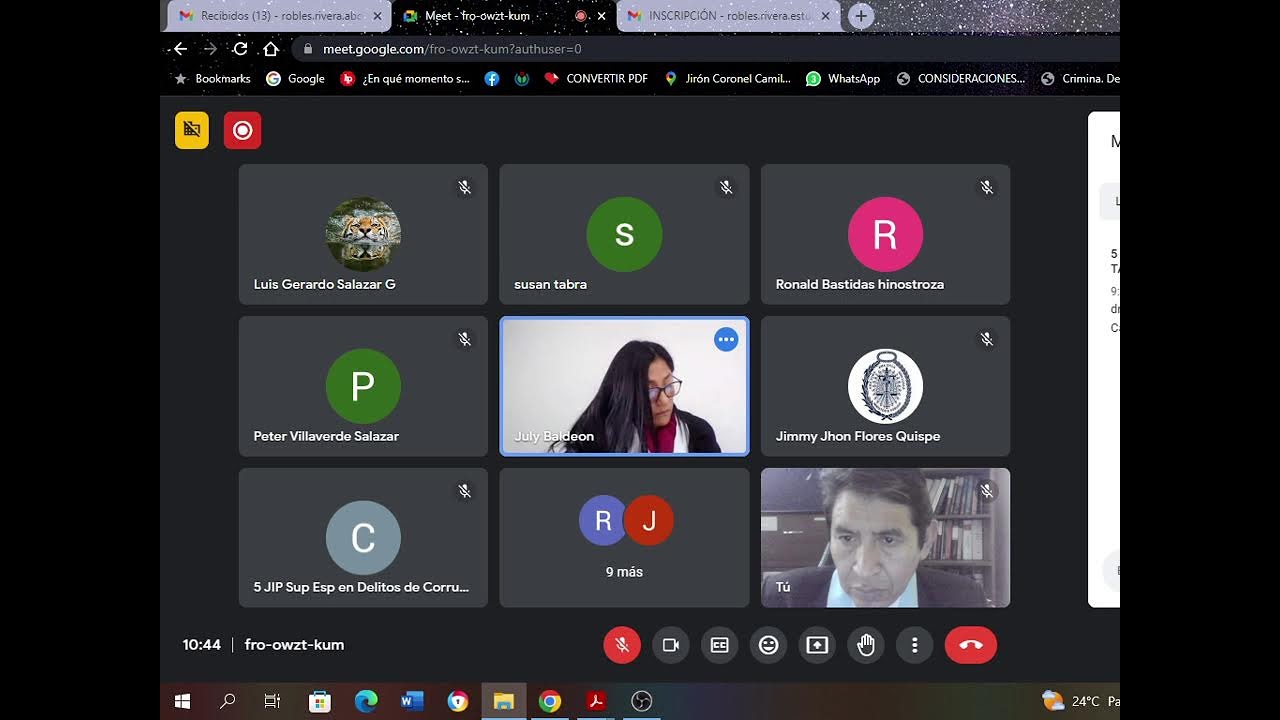
Task: Click muted mic icon on your own tile
Action: (x=987, y=491)
